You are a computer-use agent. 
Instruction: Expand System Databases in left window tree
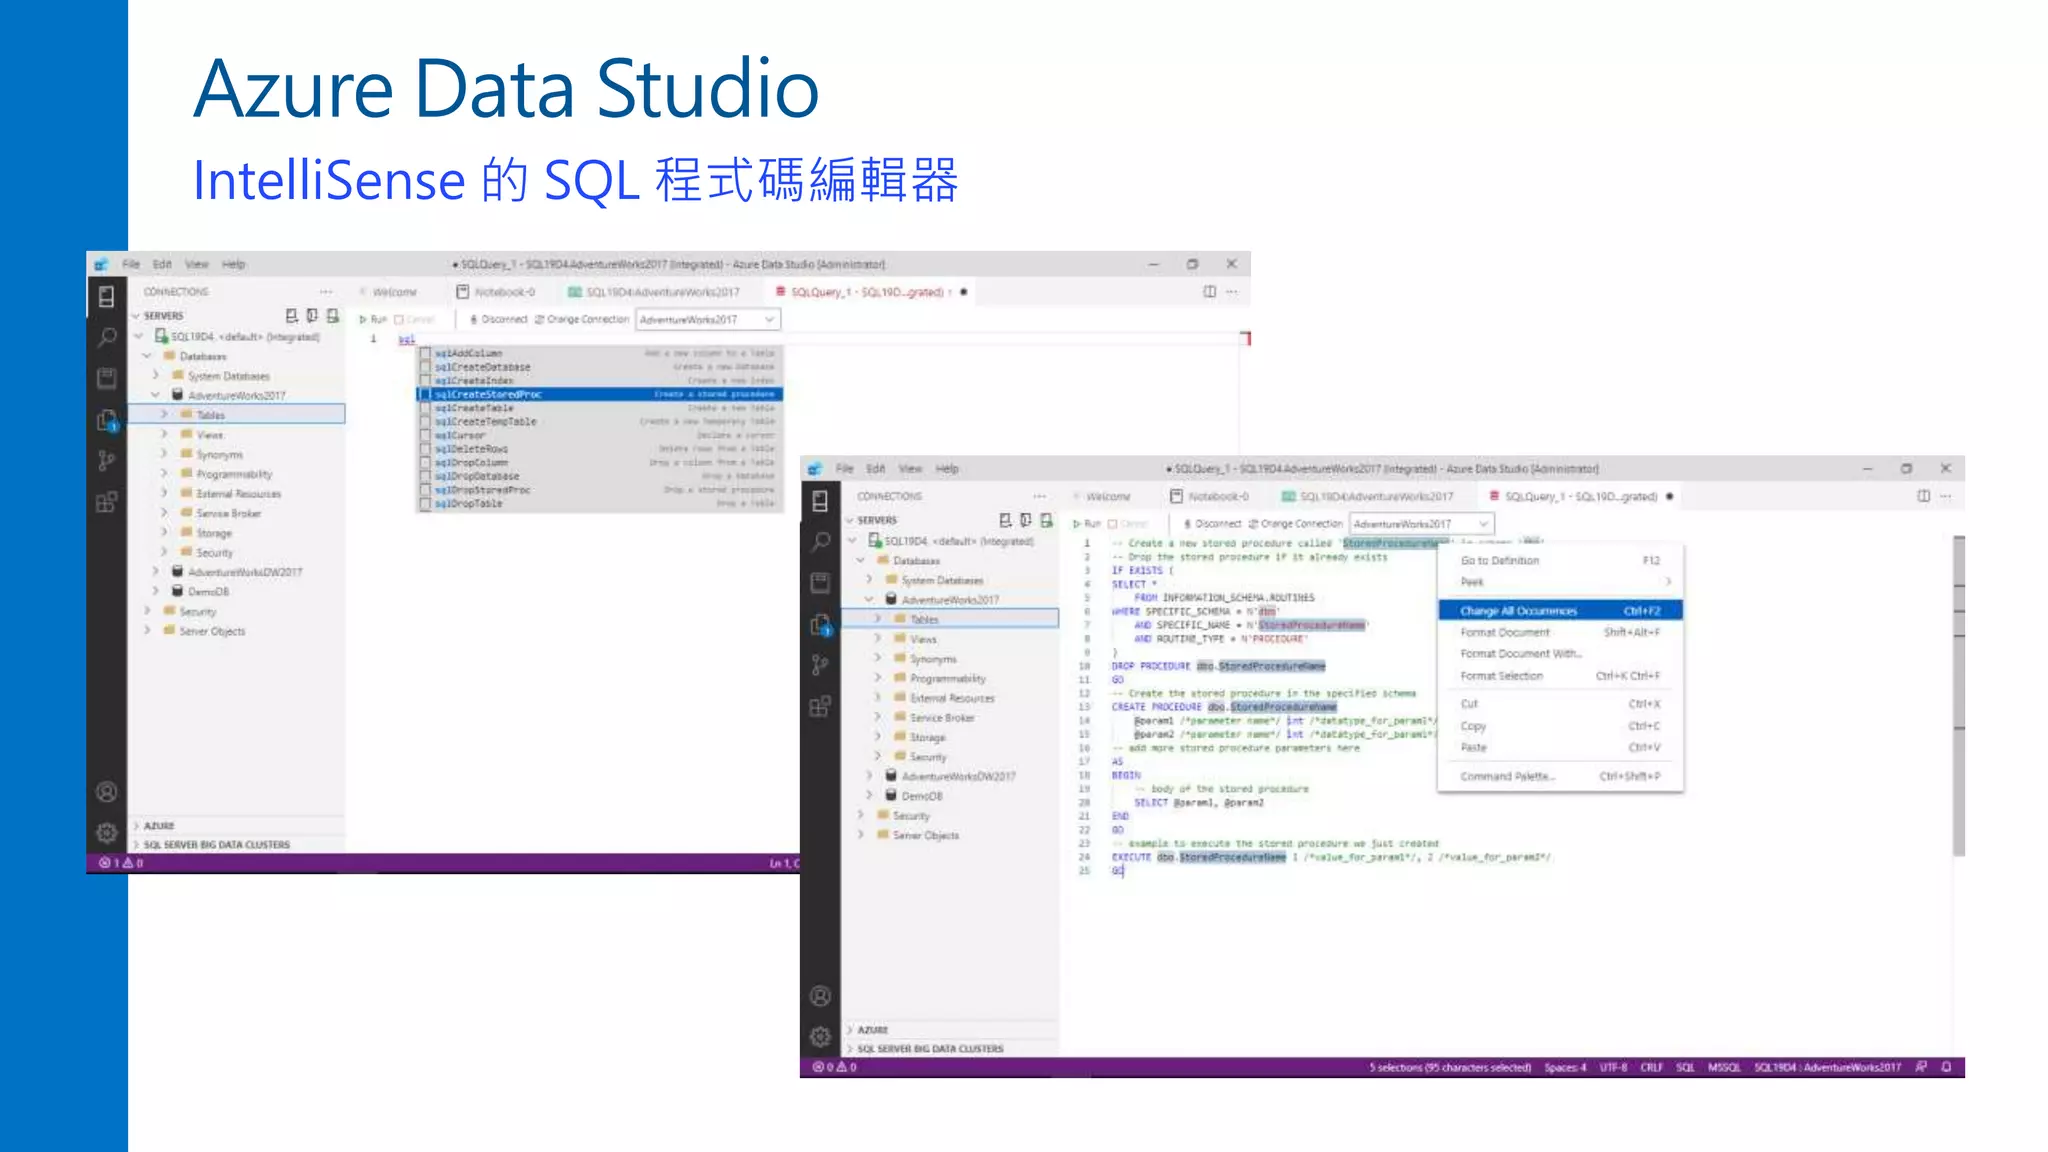155,376
